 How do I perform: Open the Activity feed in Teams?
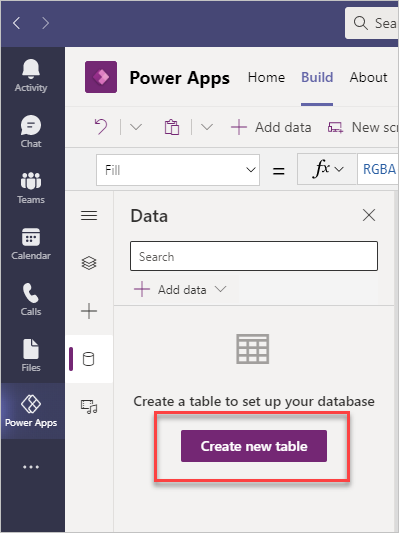coord(31,76)
